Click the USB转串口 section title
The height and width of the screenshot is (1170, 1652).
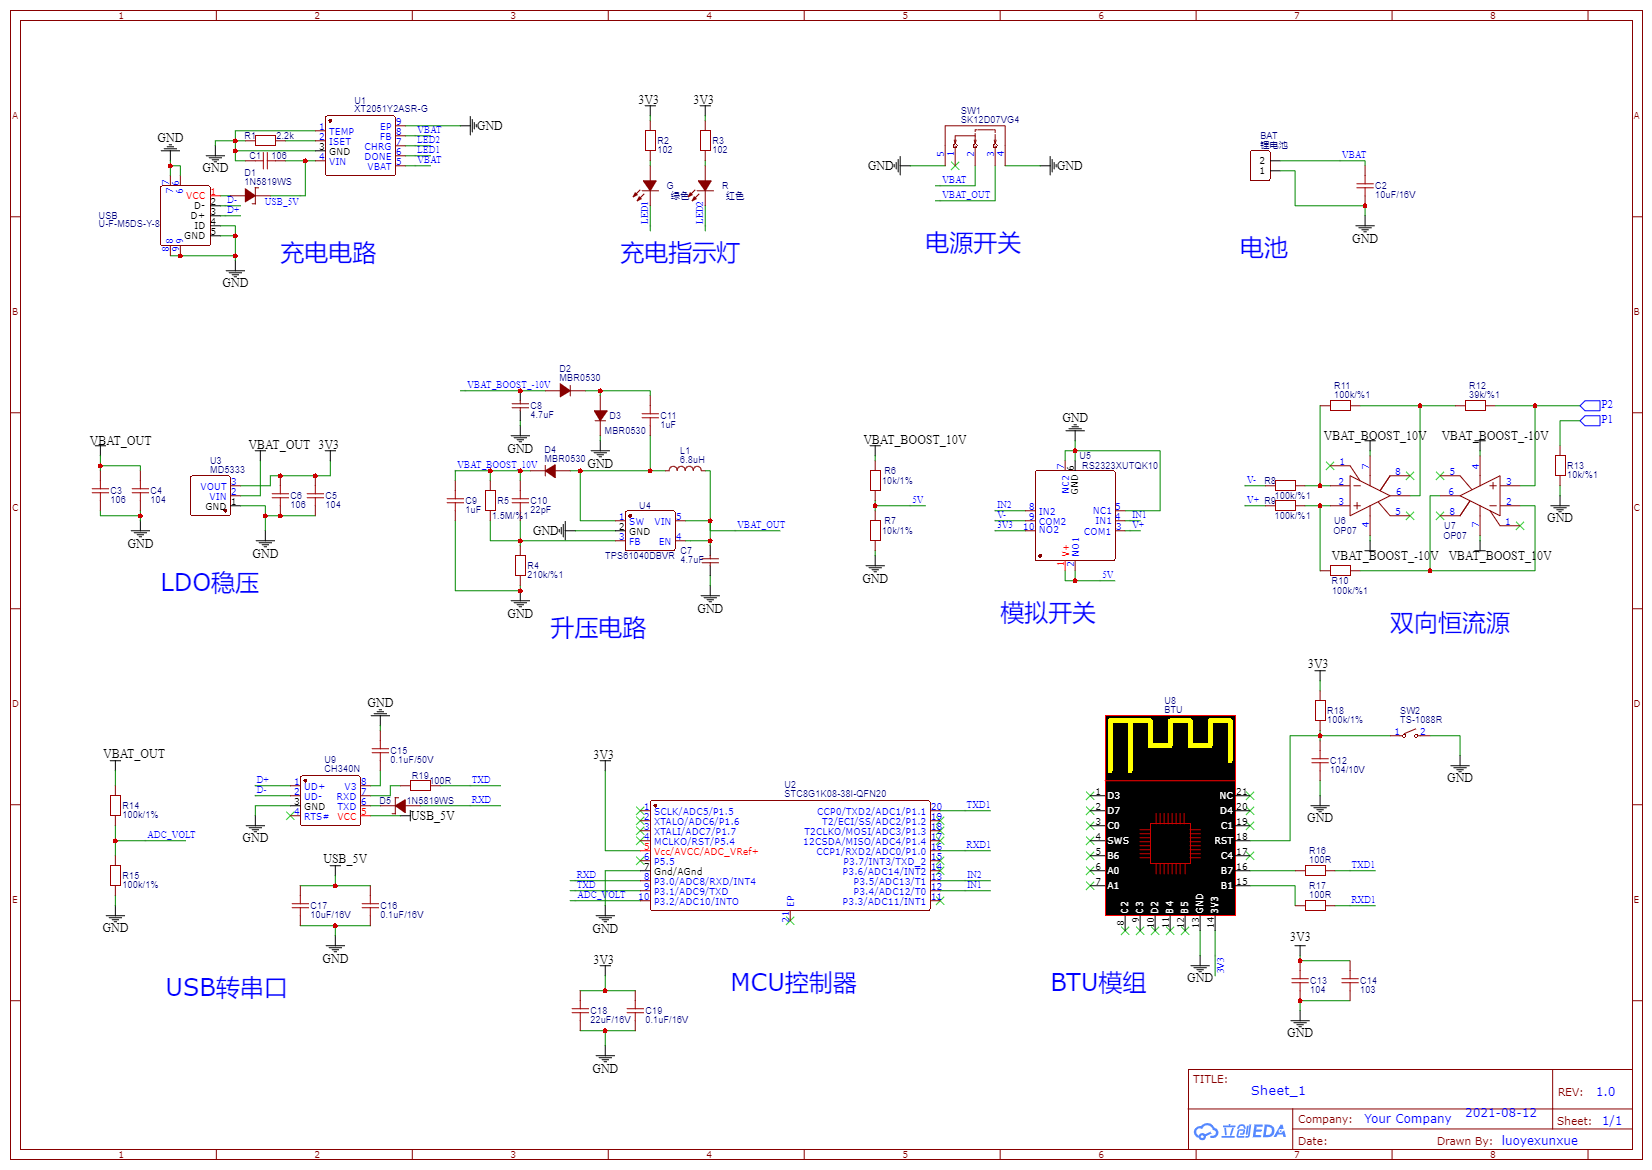coord(227,988)
